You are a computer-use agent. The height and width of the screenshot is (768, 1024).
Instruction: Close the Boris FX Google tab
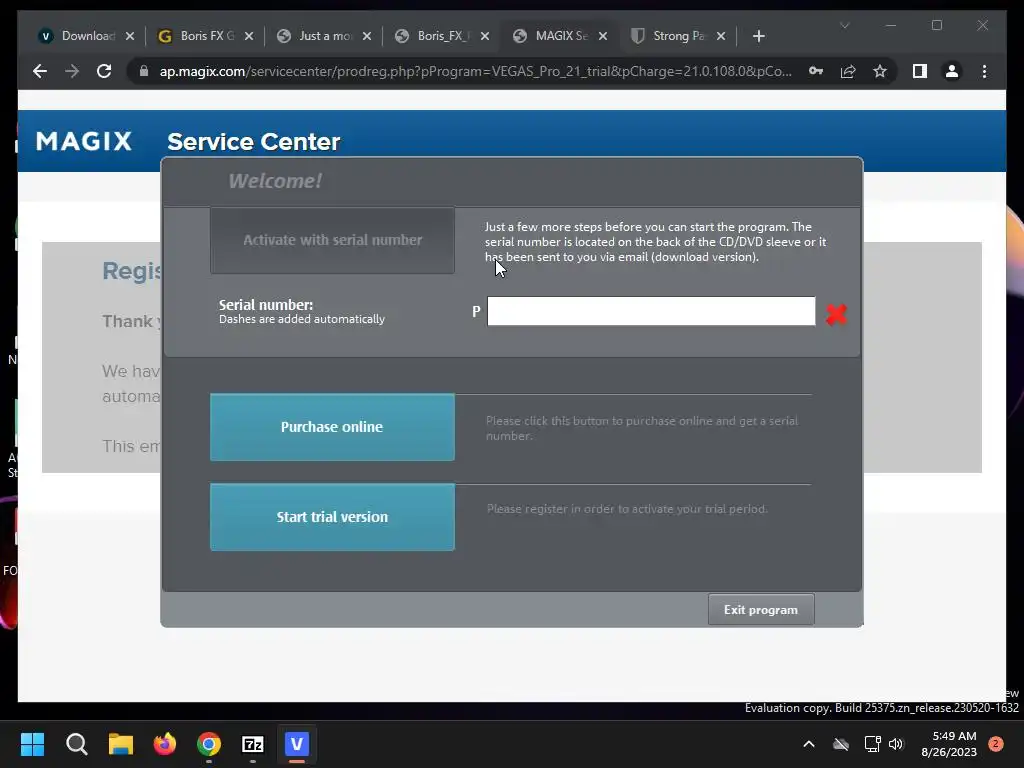click(x=249, y=37)
